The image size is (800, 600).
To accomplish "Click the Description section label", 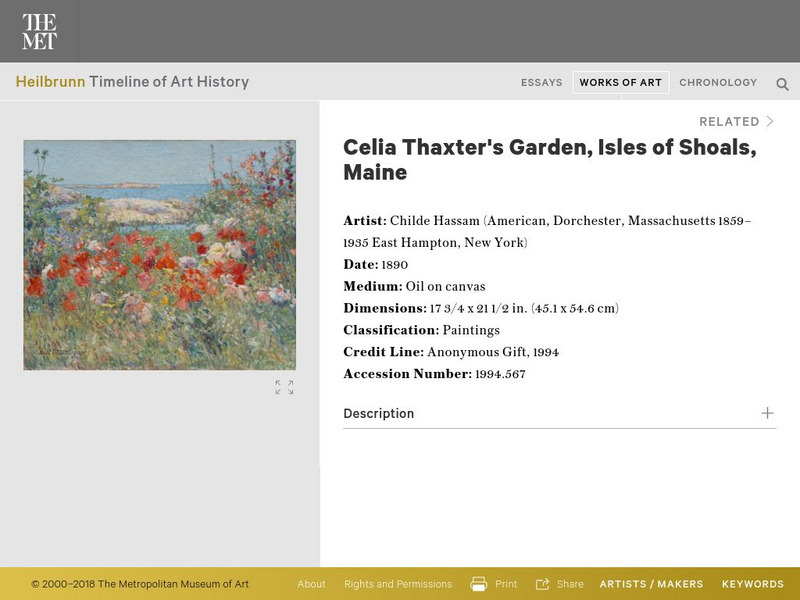I will point(379,413).
